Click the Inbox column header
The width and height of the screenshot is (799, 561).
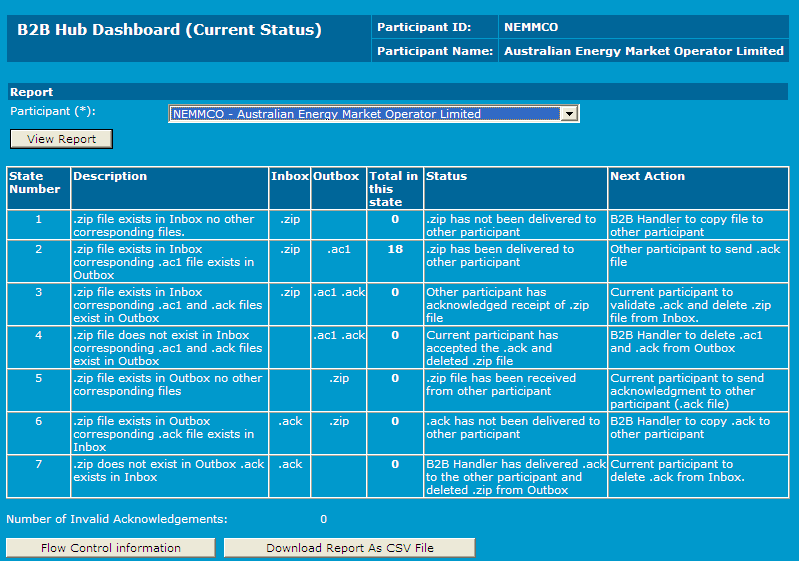(x=289, y=188)
